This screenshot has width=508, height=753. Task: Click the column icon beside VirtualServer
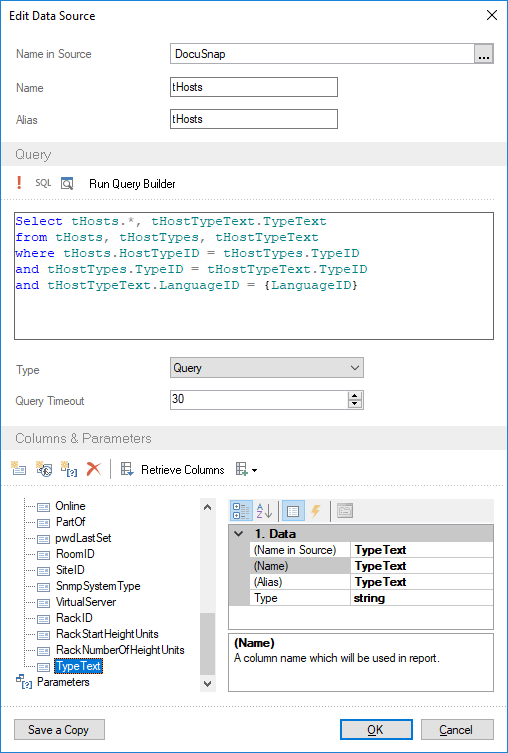(x=44, y=603)
